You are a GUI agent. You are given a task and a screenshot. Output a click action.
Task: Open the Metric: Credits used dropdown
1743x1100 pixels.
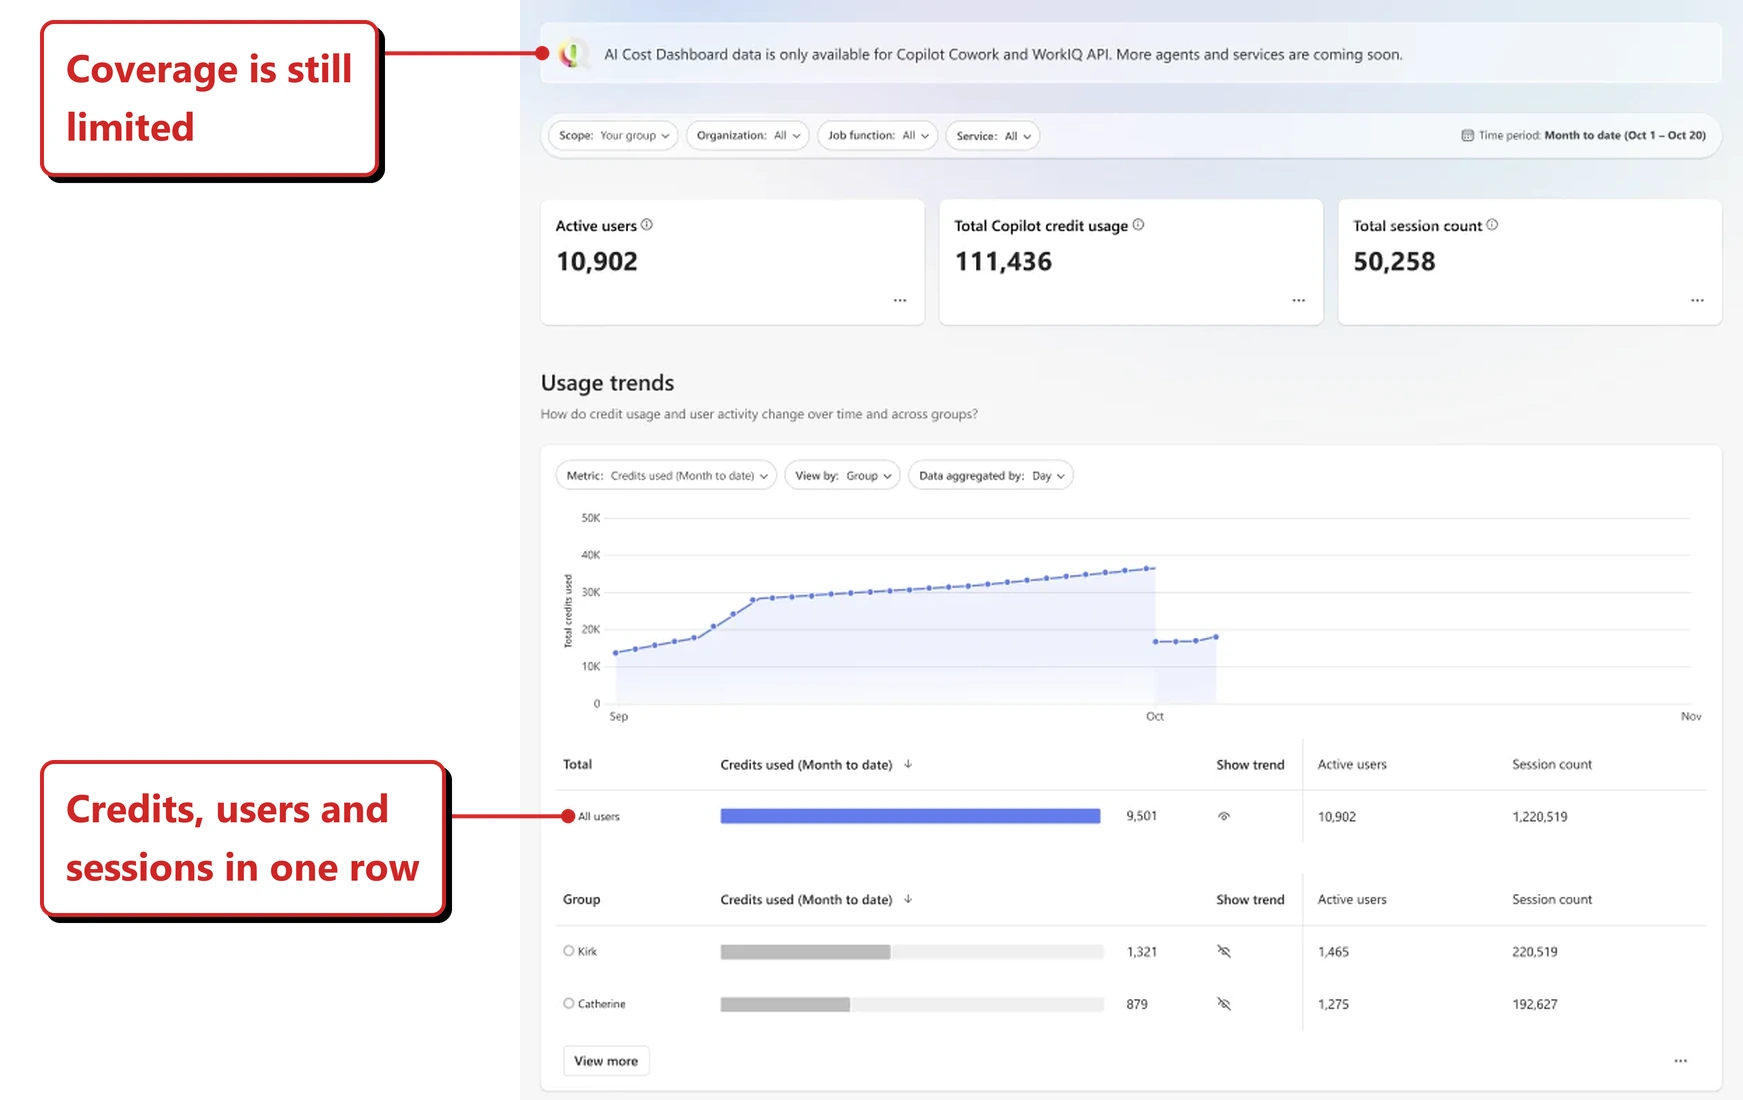click(x=666, y=475)
